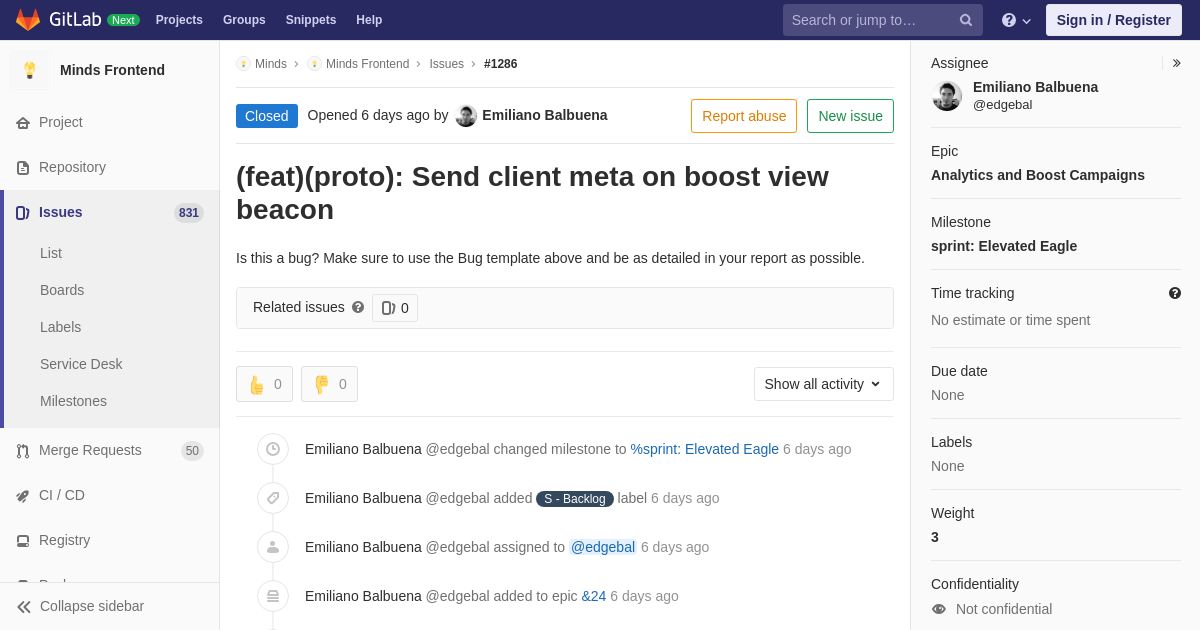Click the Collapse sidebar double arrow icon
Viewport: 1200px width, 630px height.
click(24, 607)
